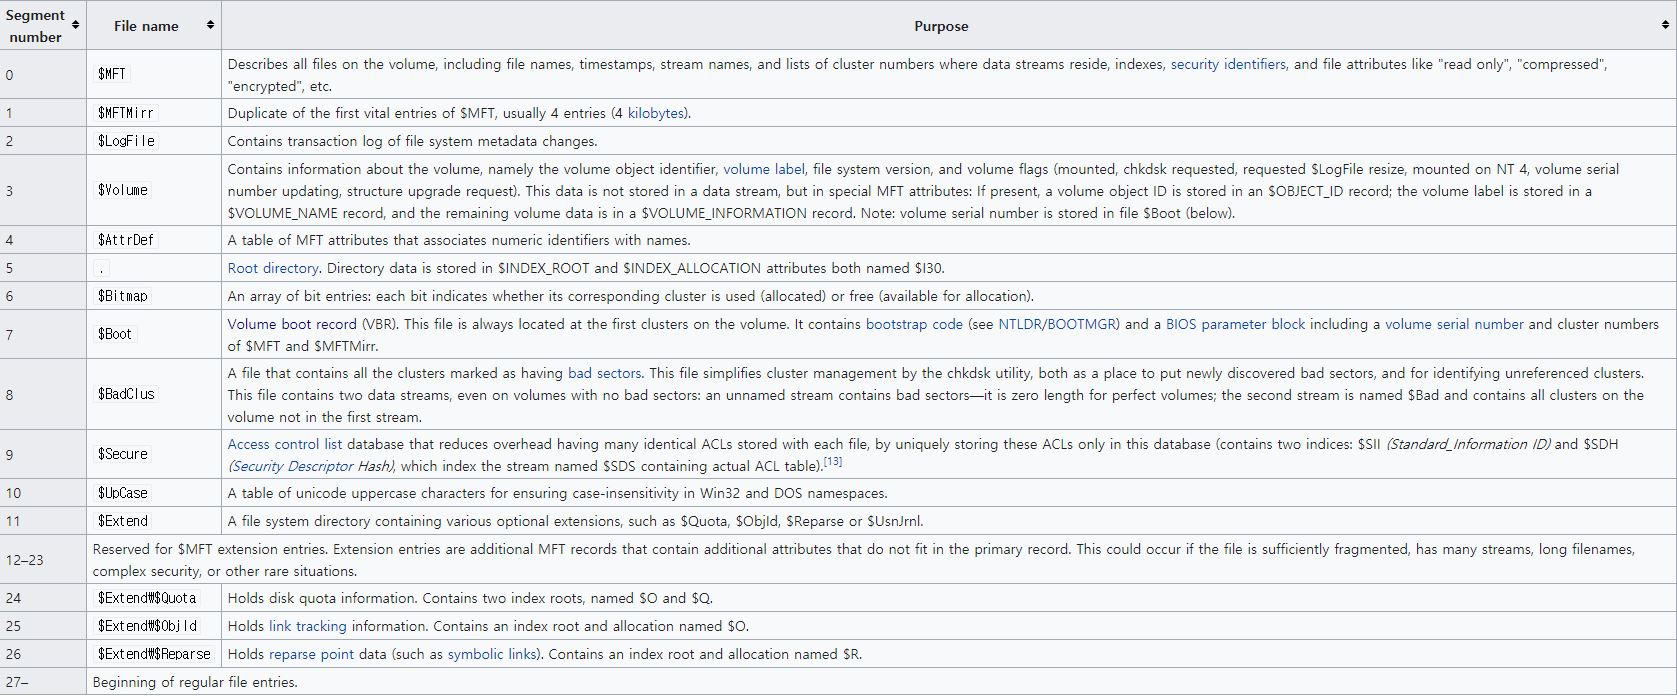Click the File name column header text
The width and height of the screenshot is (1677, 697).
146,26
